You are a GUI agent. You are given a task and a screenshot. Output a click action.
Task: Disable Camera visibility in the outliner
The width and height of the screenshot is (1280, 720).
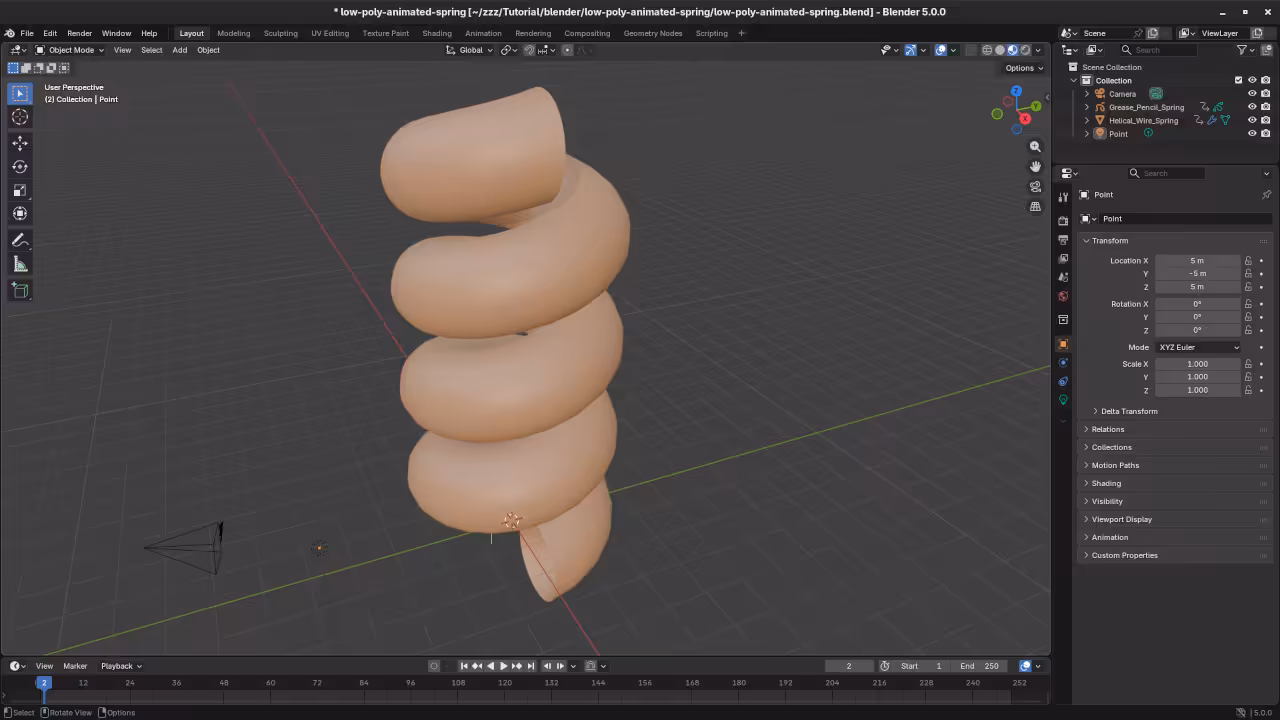(x=1252, y=93)
